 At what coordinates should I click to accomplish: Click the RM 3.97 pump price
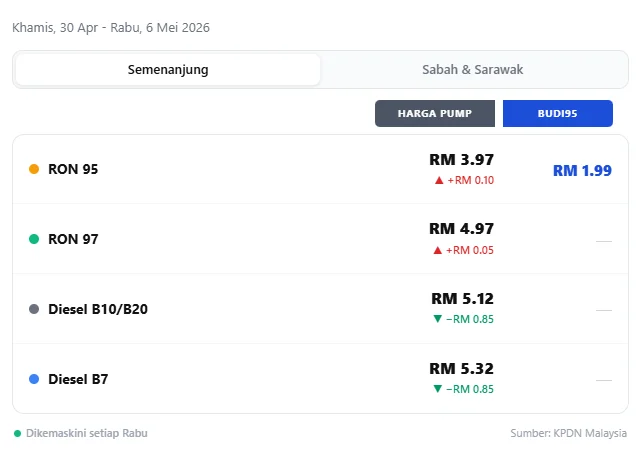(461, 159)
